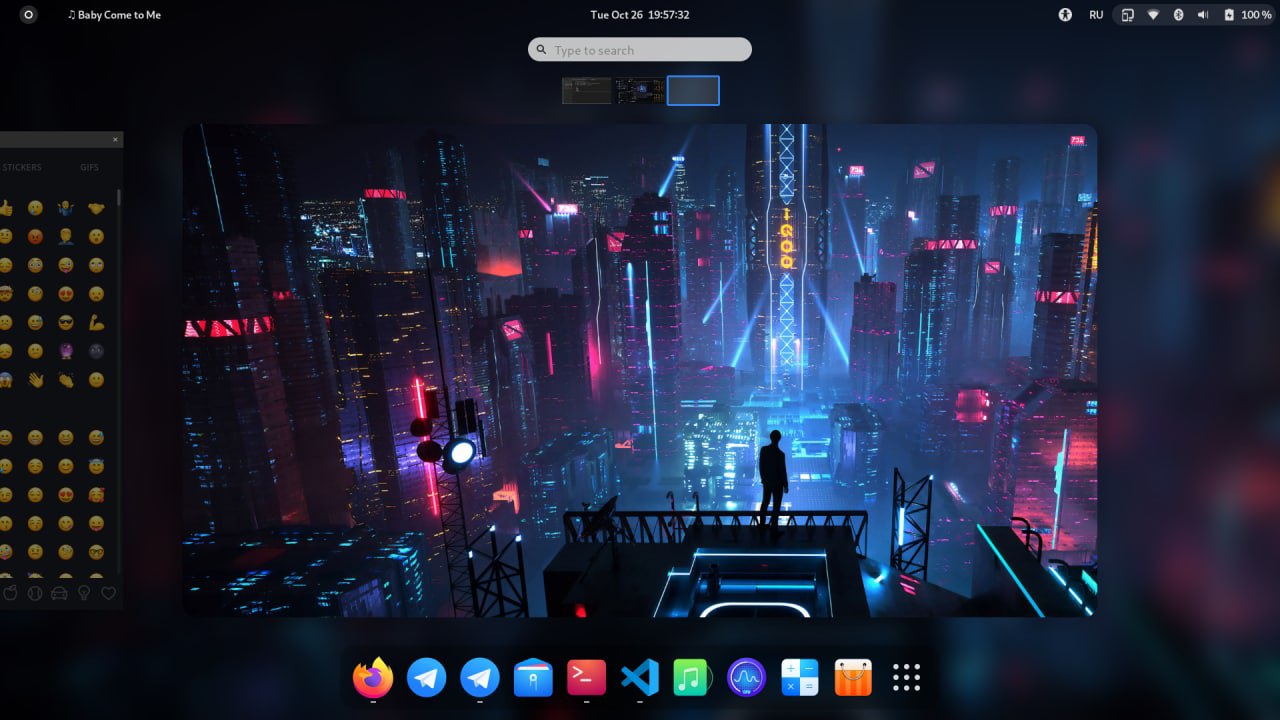Click the Bluetooth status icon
Screen dimensions: 1280x720
(1178, 15)
